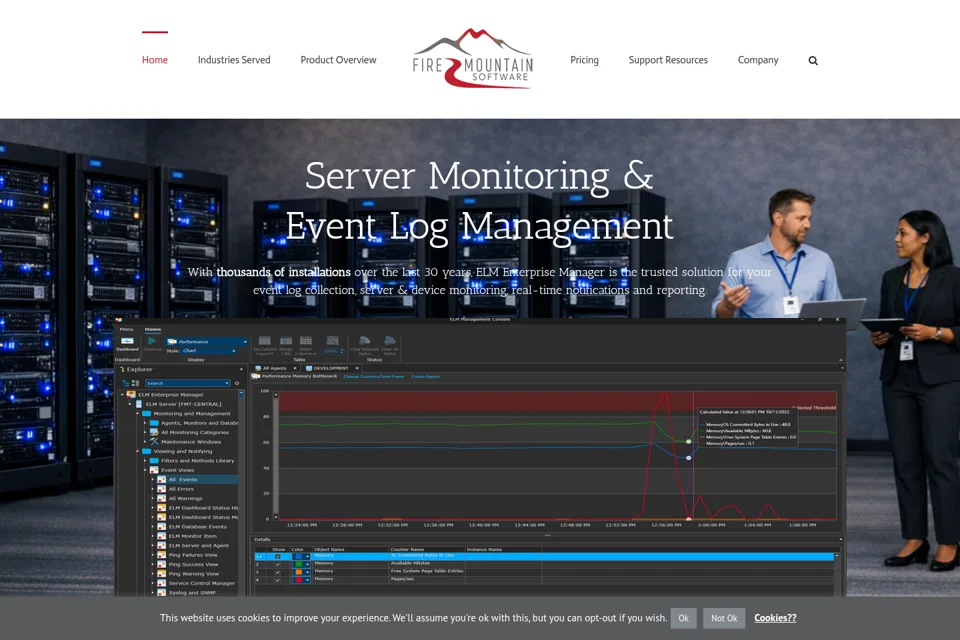
Task: Open the Menu ribbon tab
Action: click(126, 329)
